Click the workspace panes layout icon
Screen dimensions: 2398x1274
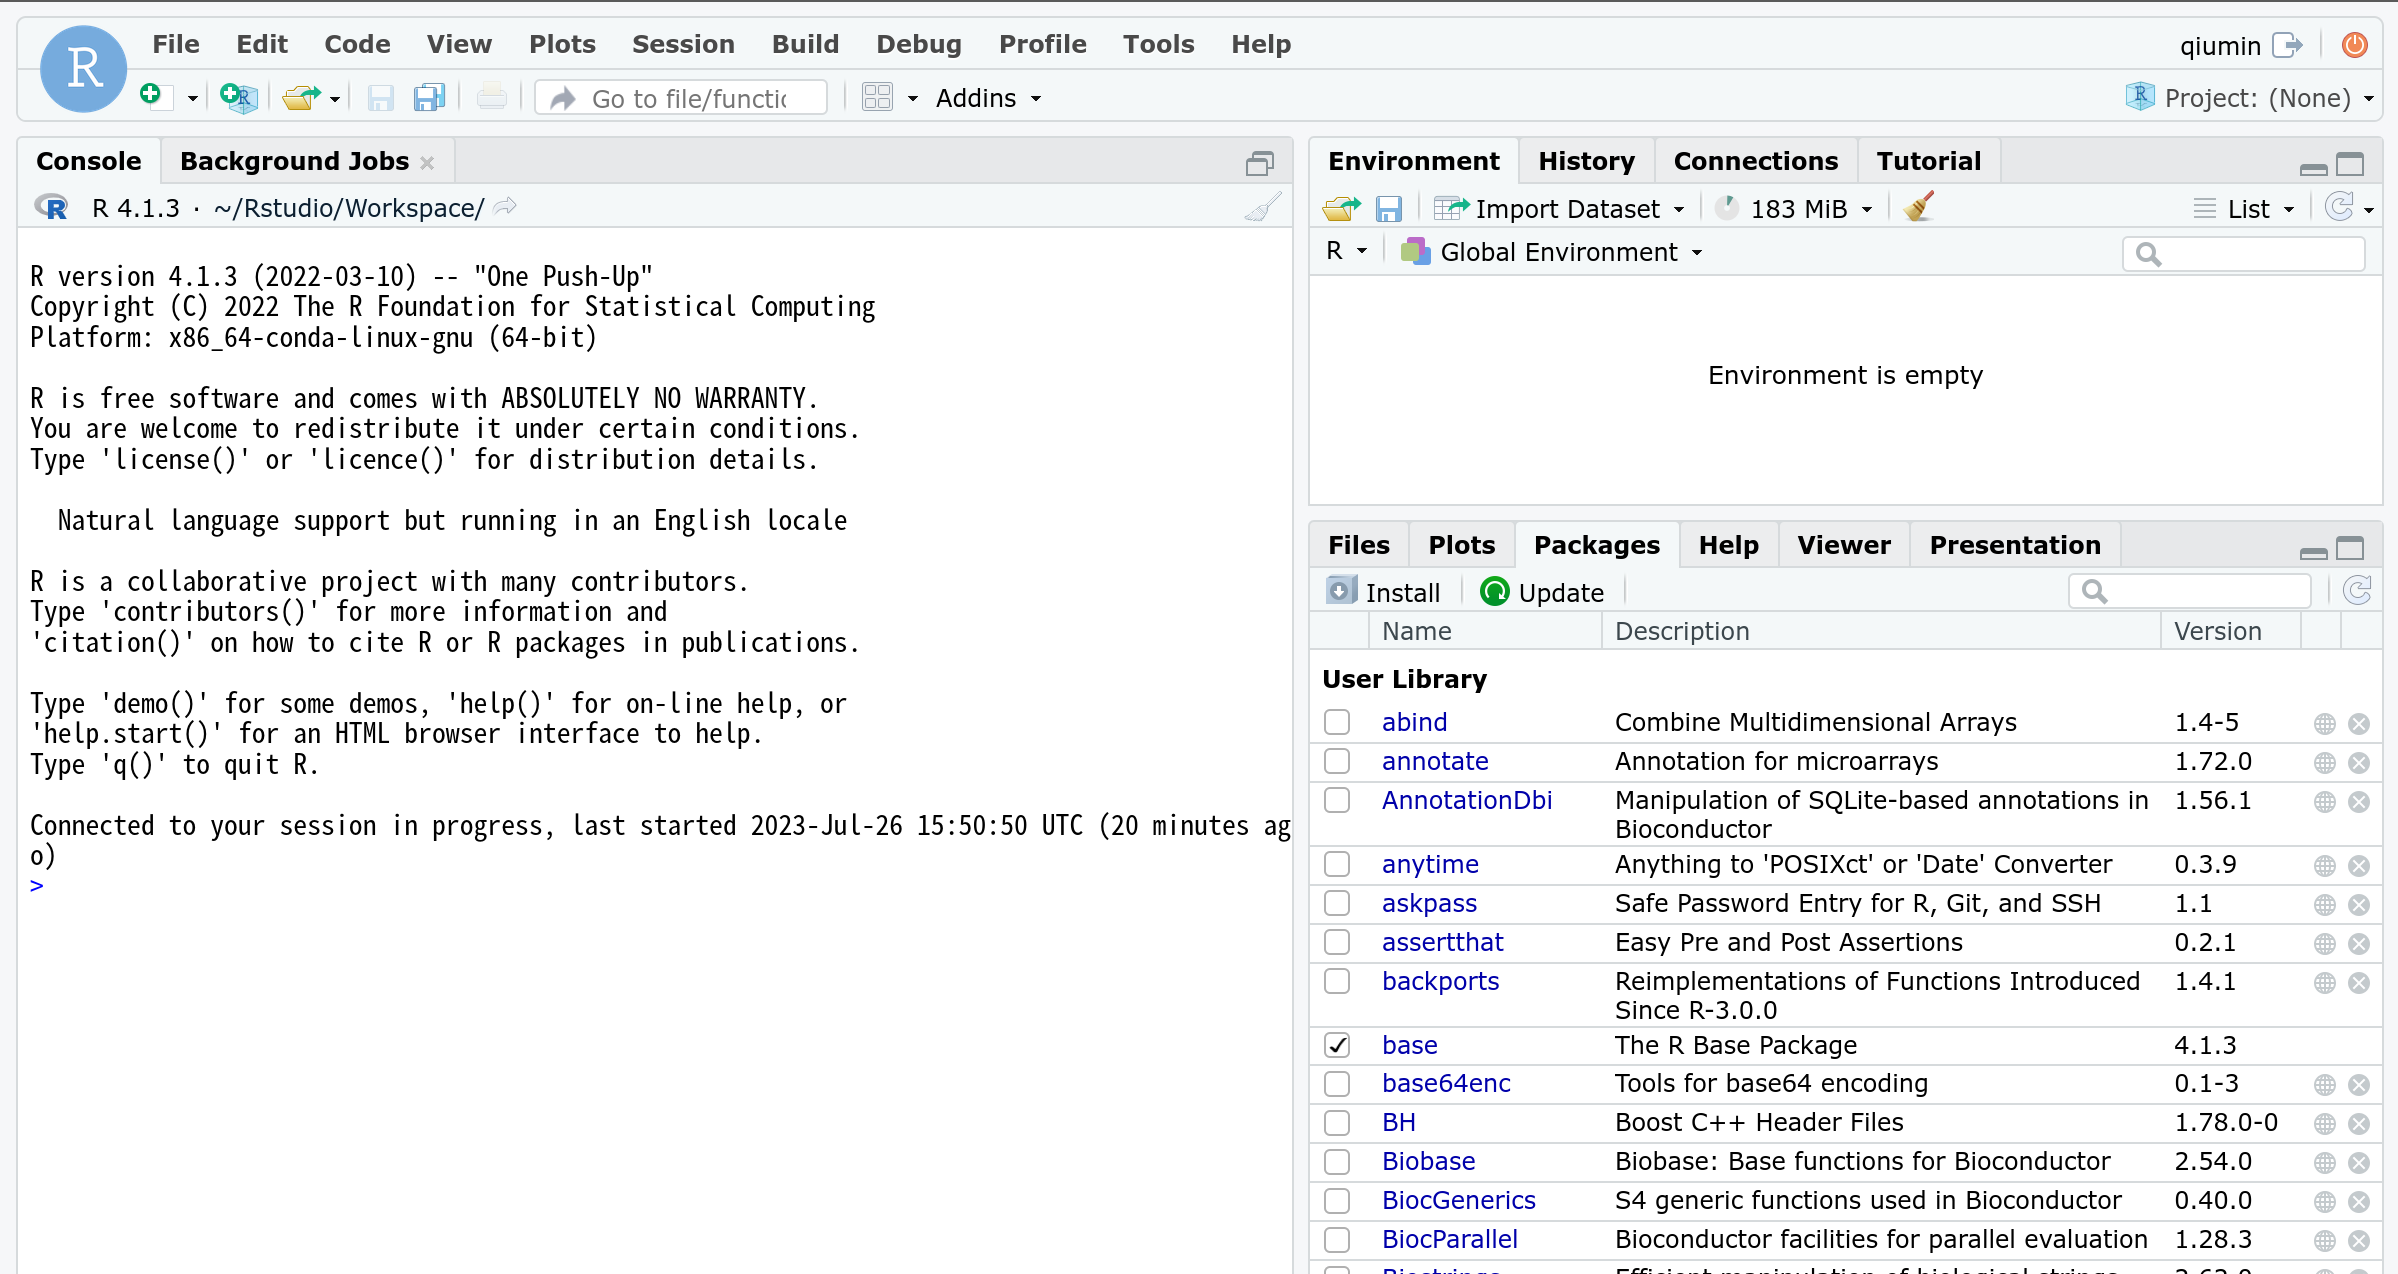click(x=877, y=97)
